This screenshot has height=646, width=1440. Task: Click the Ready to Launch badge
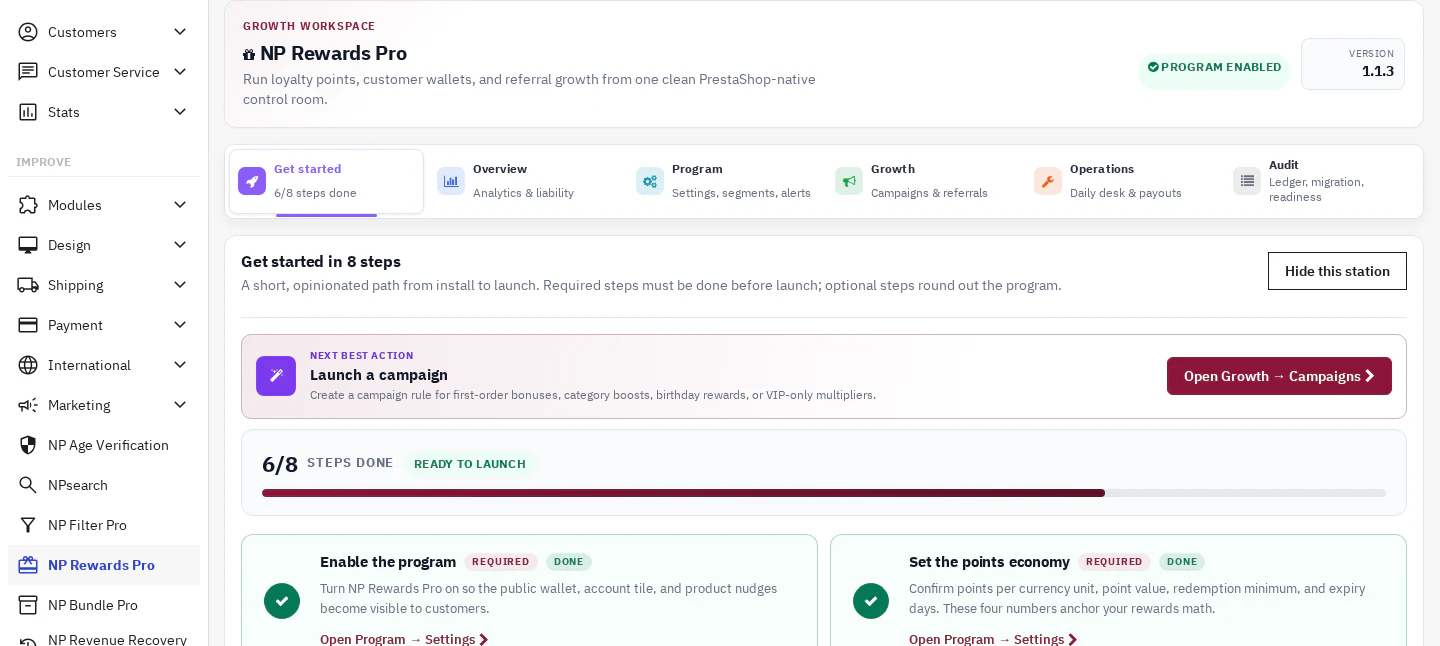pos(470,464)
